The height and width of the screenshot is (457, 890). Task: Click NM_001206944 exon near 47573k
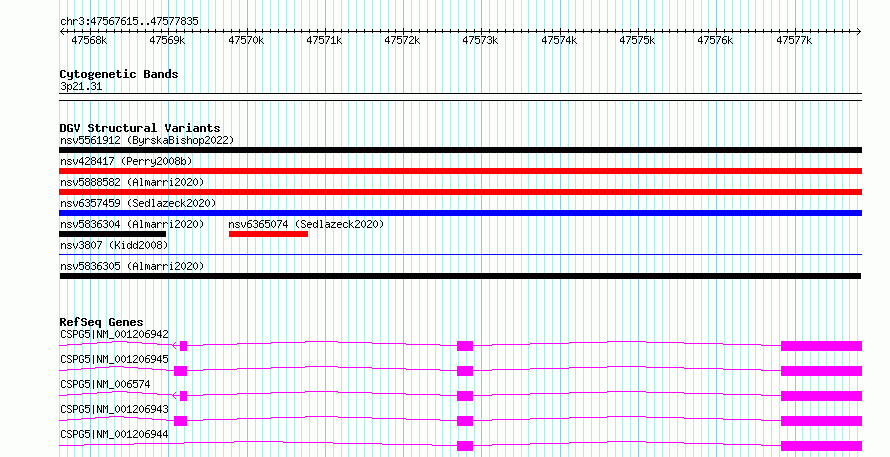[x=465, y=446]
